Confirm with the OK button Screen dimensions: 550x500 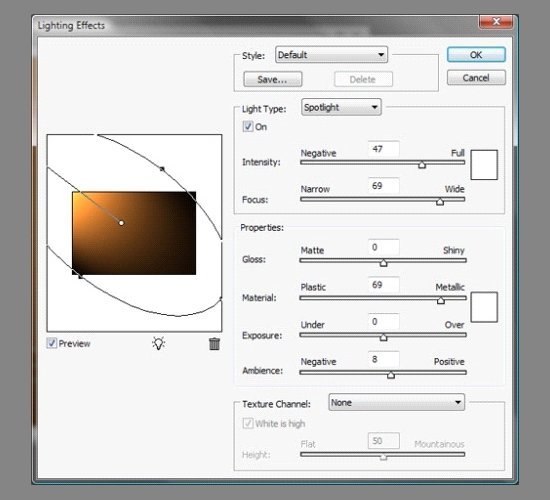476,55
